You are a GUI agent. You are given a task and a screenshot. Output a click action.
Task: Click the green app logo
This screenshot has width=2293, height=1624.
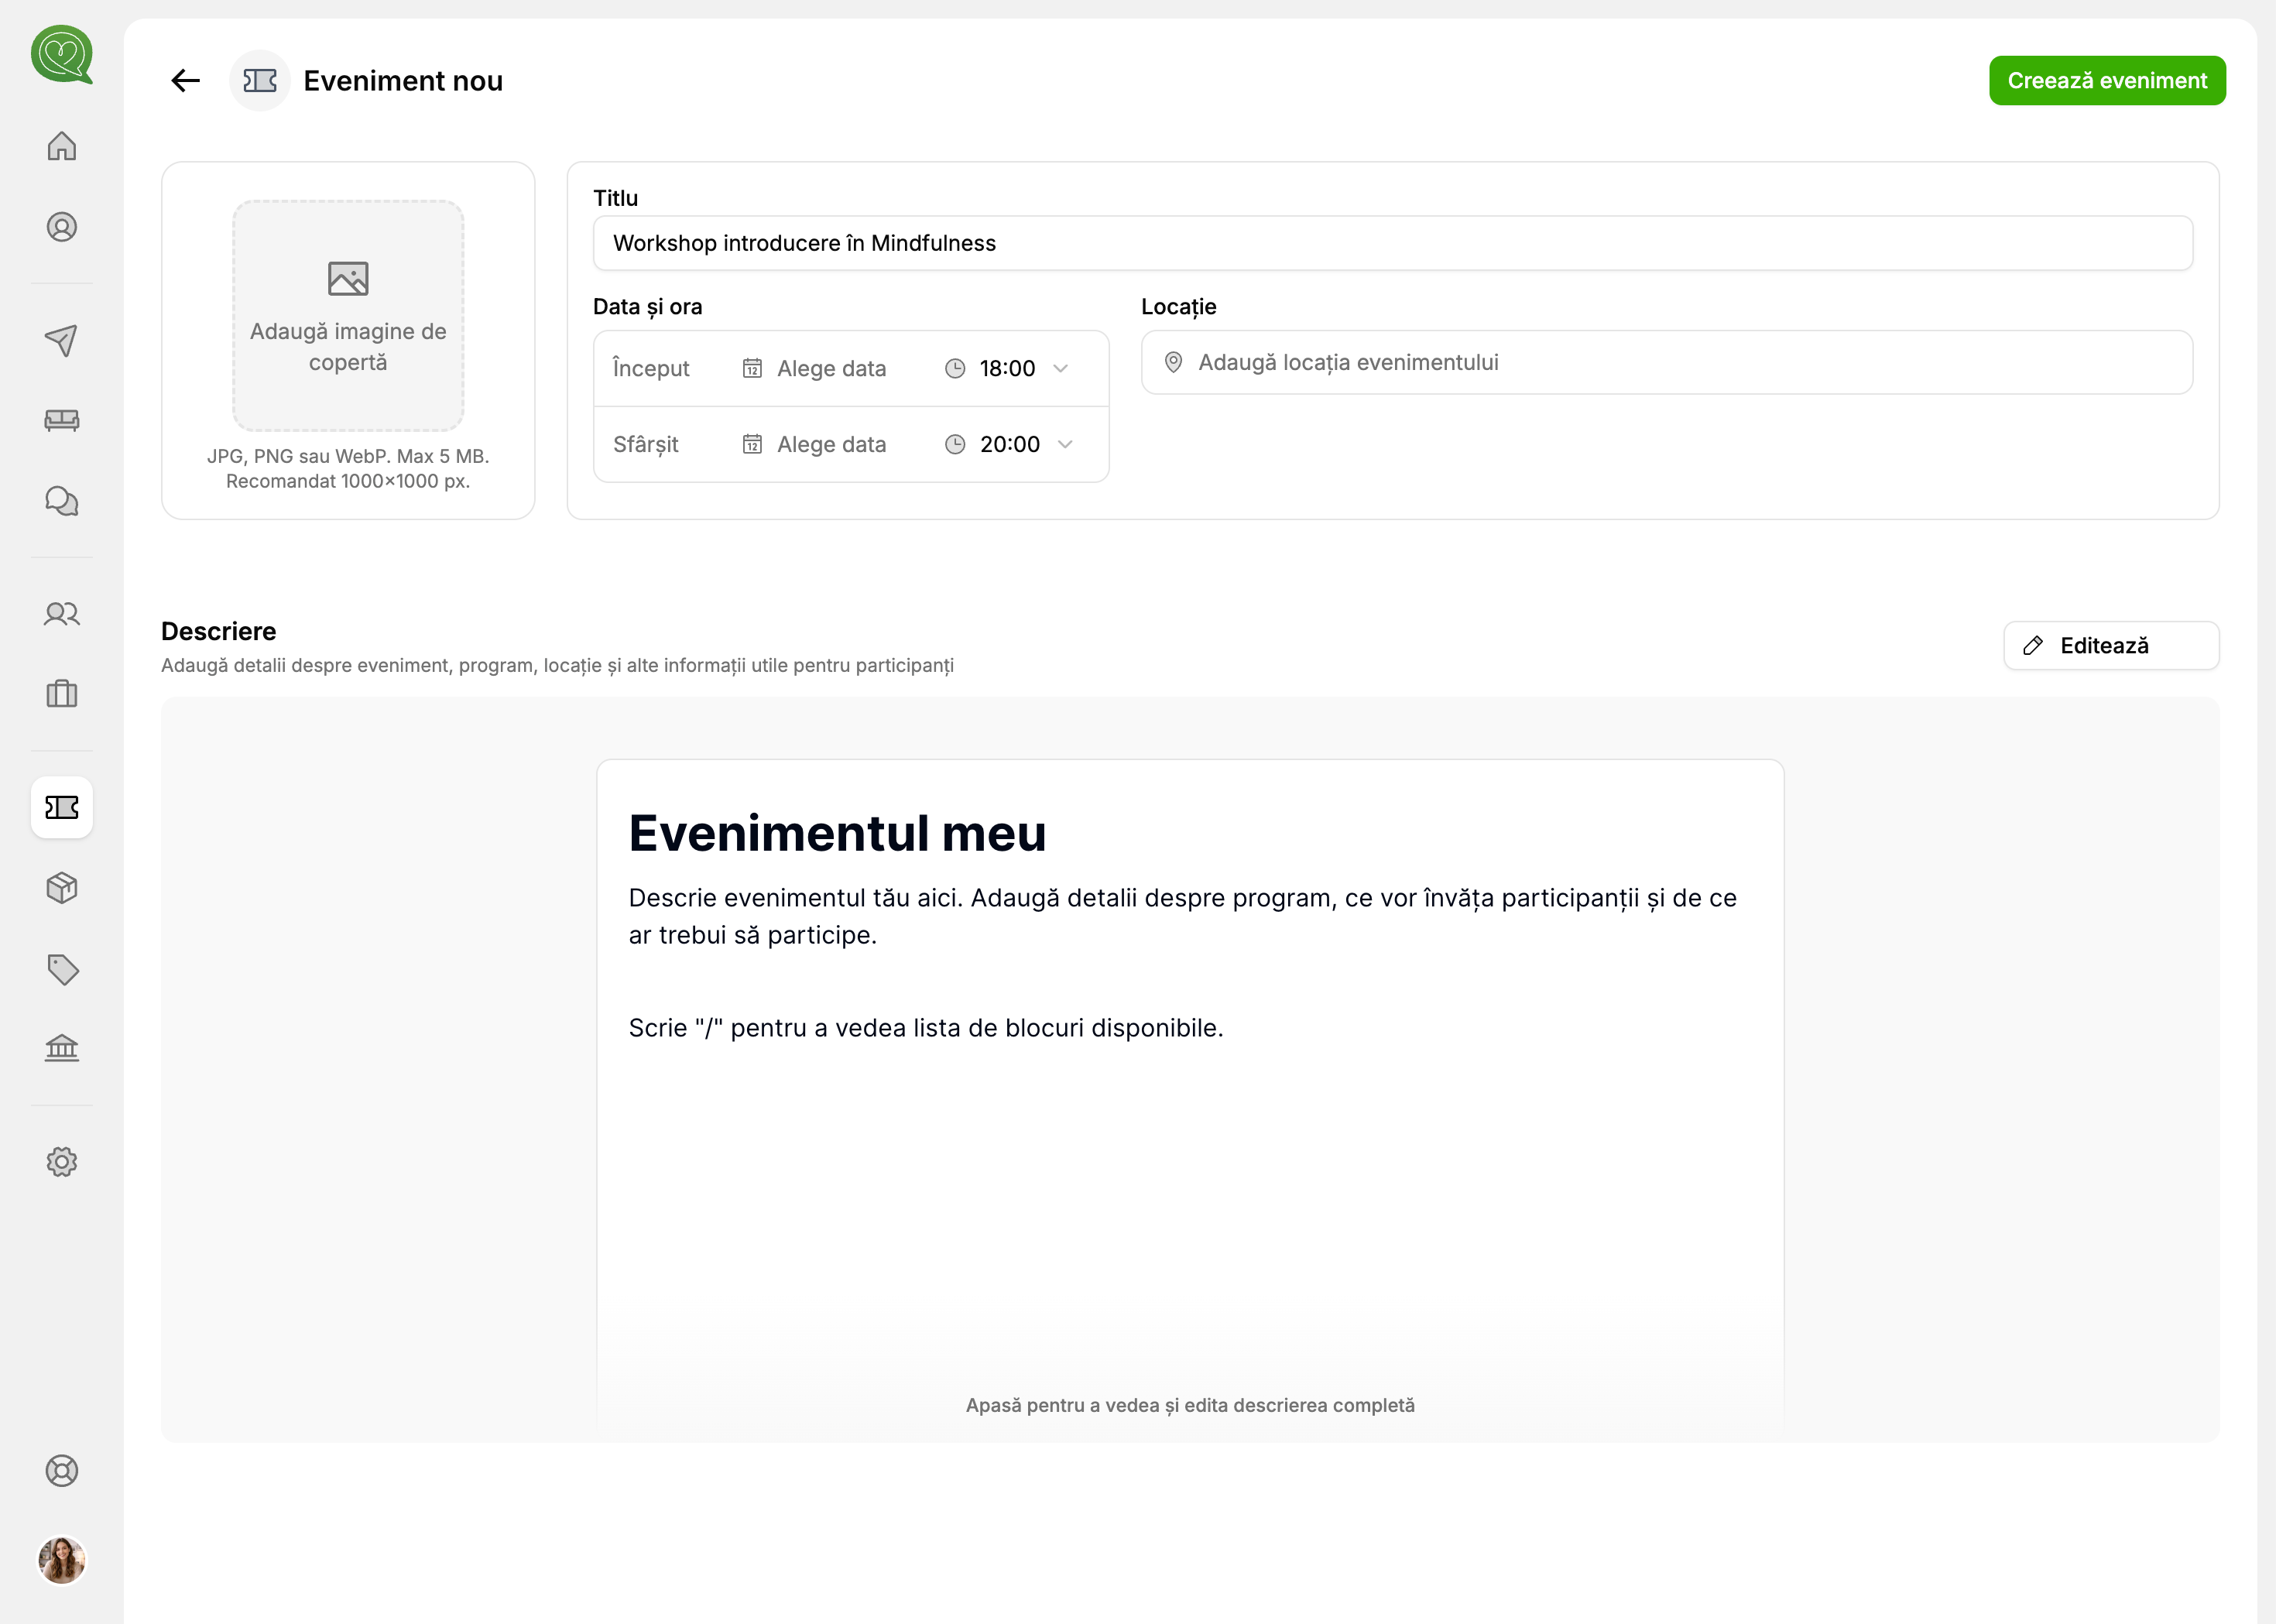click(x=62, y=54)
